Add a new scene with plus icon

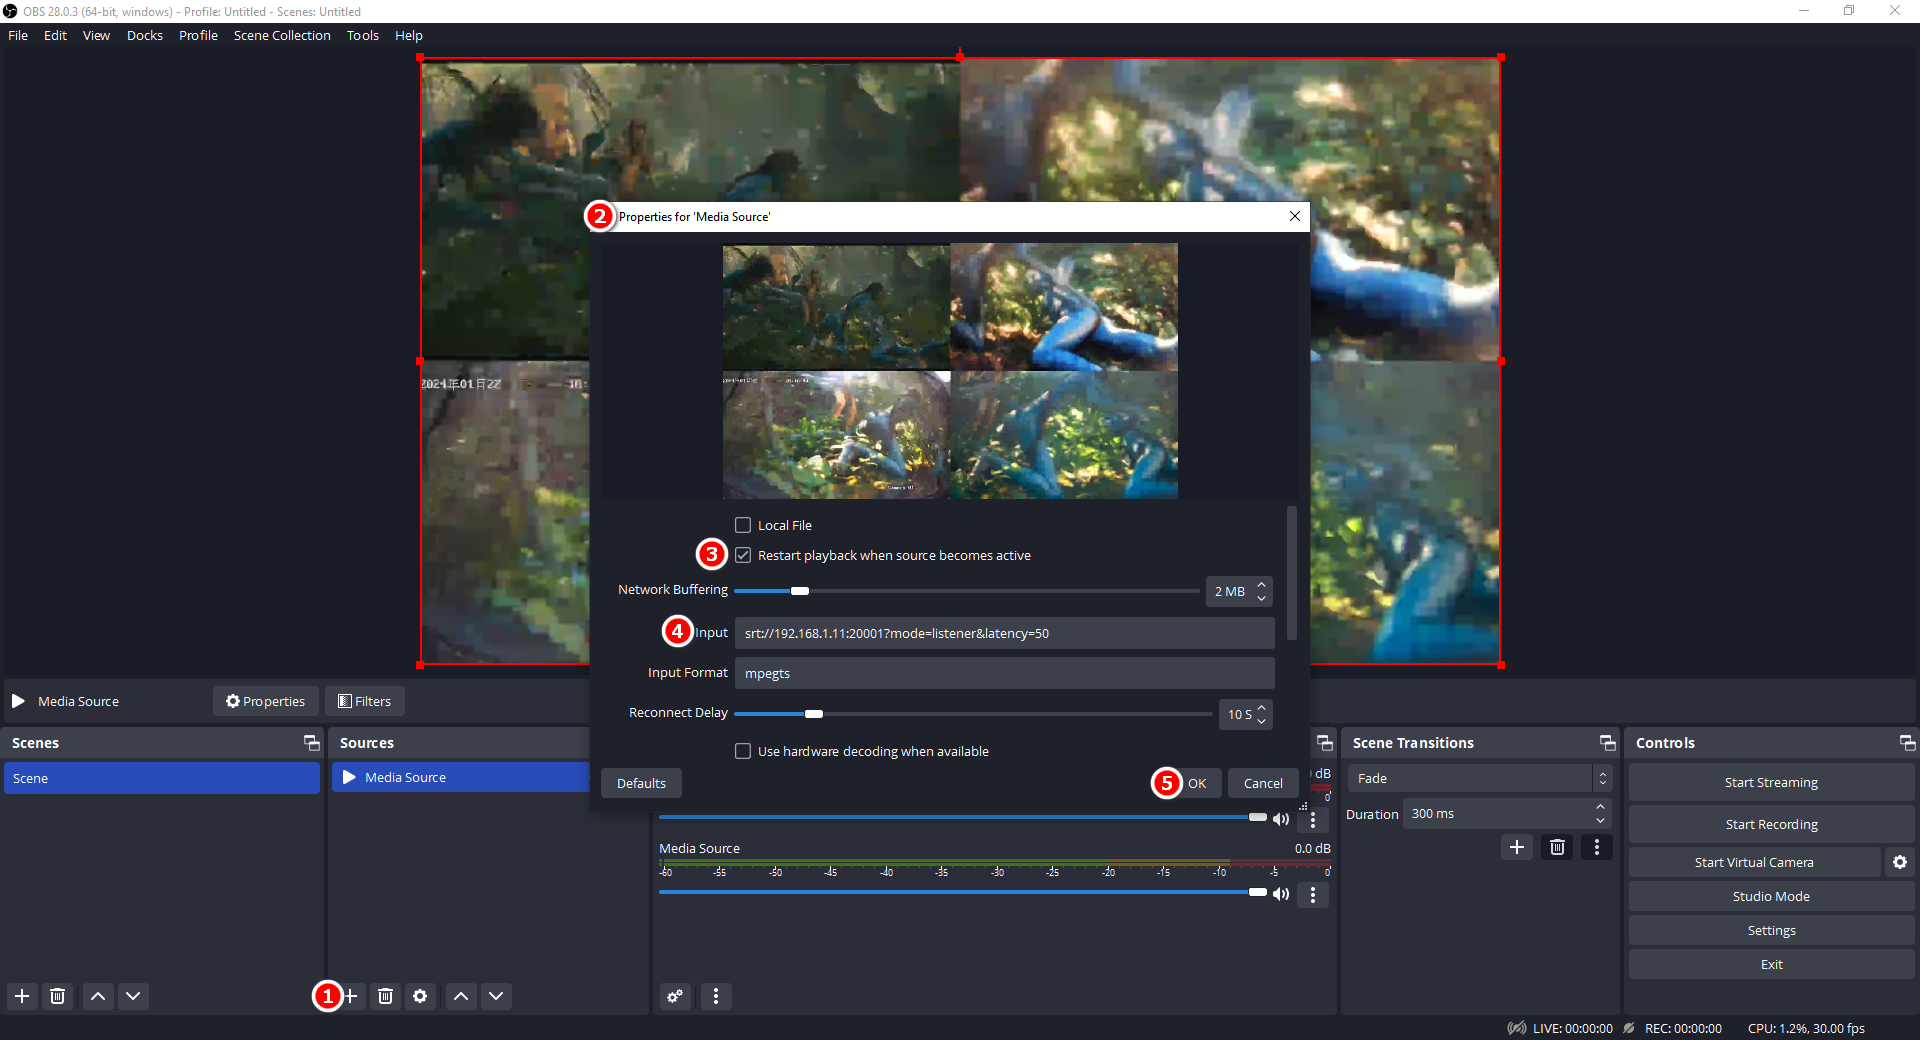(22, 996)
